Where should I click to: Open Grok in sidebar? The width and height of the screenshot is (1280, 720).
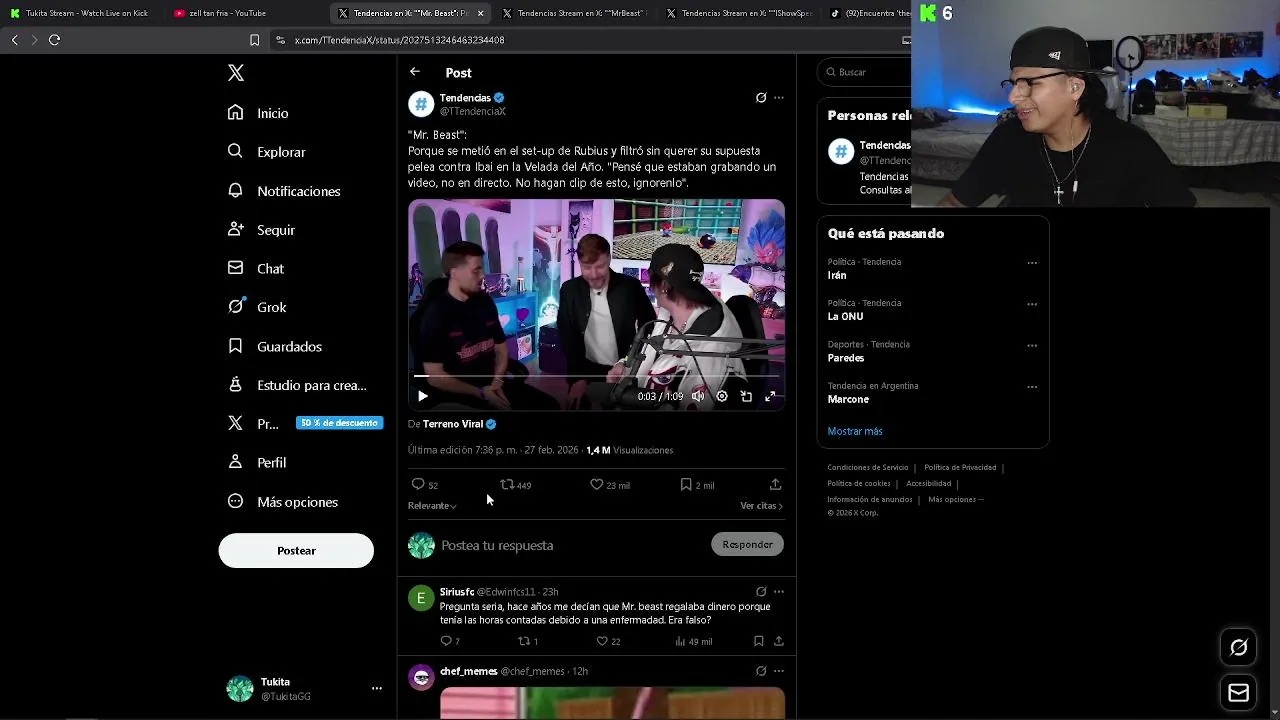pyautogui.click(x=257, y=307)
